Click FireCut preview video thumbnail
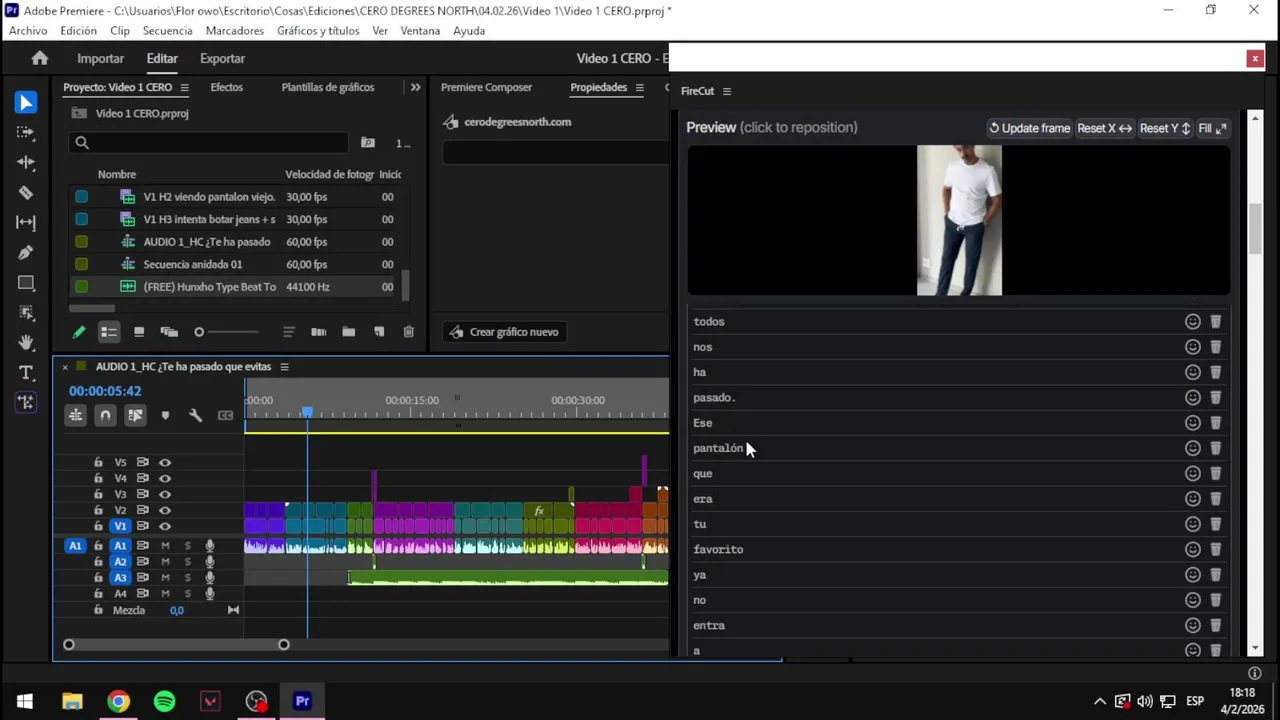This screenshot has width=1280, height=720. (x=959, y=221)
